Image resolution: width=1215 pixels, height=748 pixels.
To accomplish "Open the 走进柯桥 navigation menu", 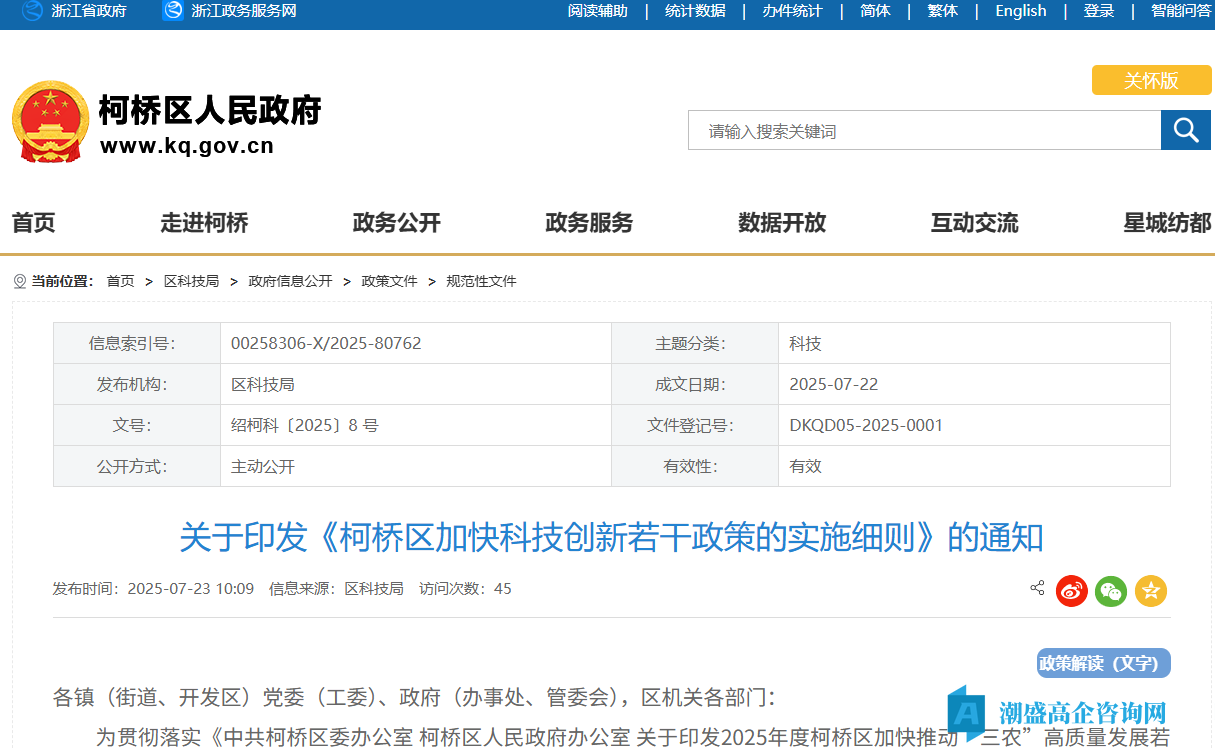I will (204, 223).
